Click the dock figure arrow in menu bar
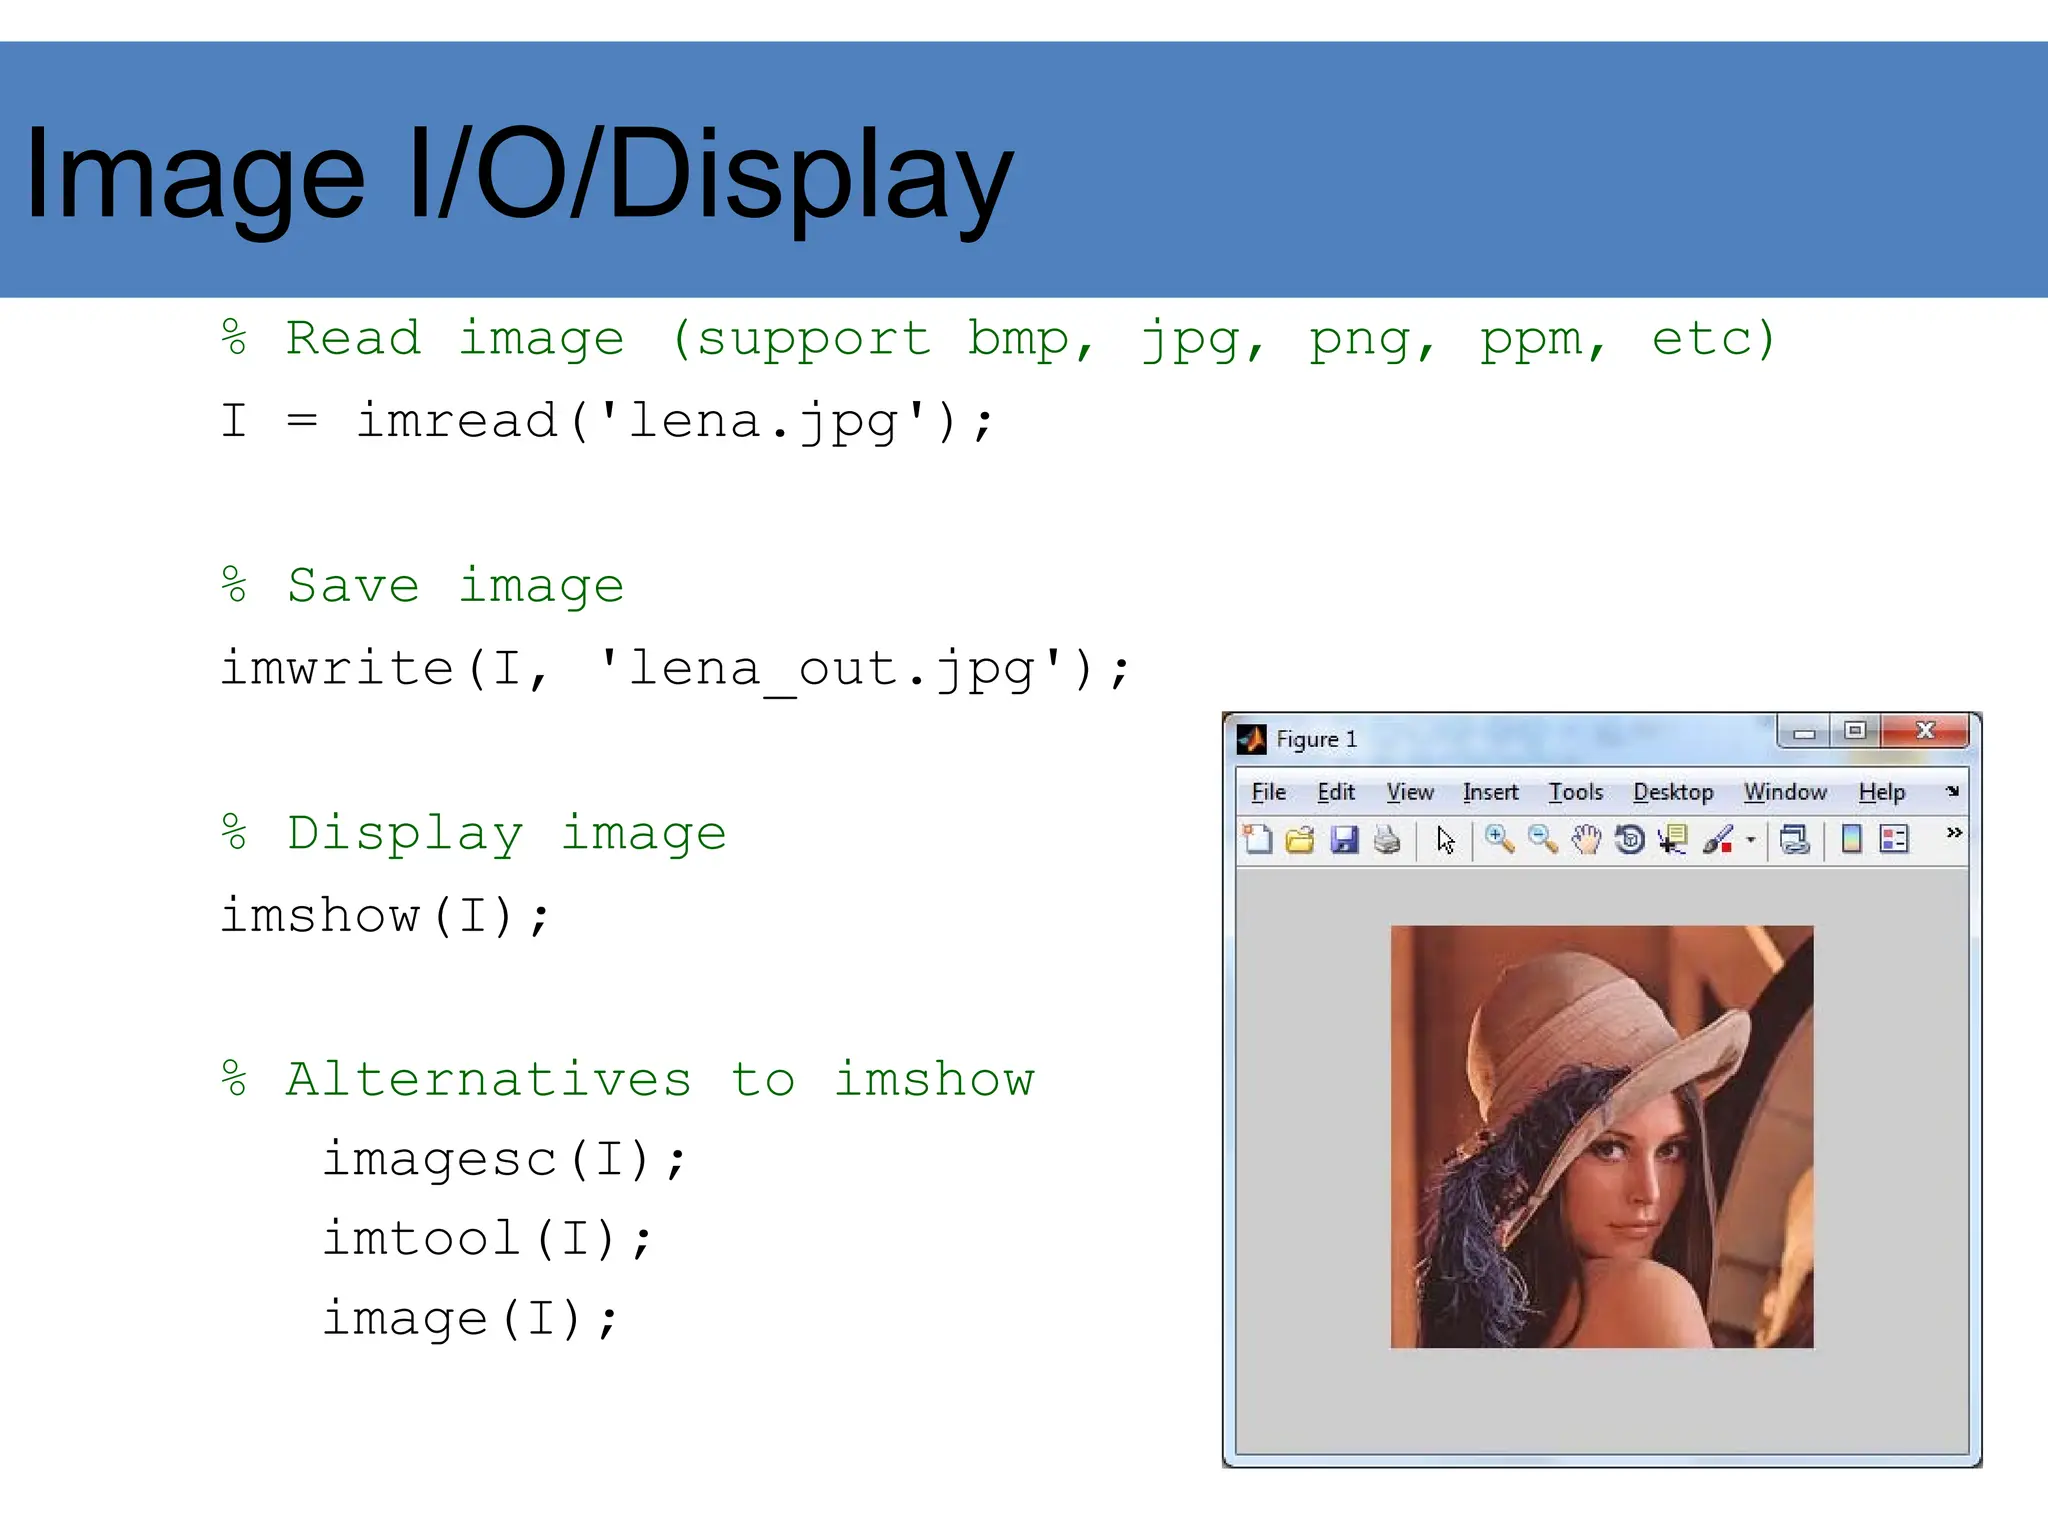The height and width of the screenshot is (1536, 2048). click(x=1952, y=791)
